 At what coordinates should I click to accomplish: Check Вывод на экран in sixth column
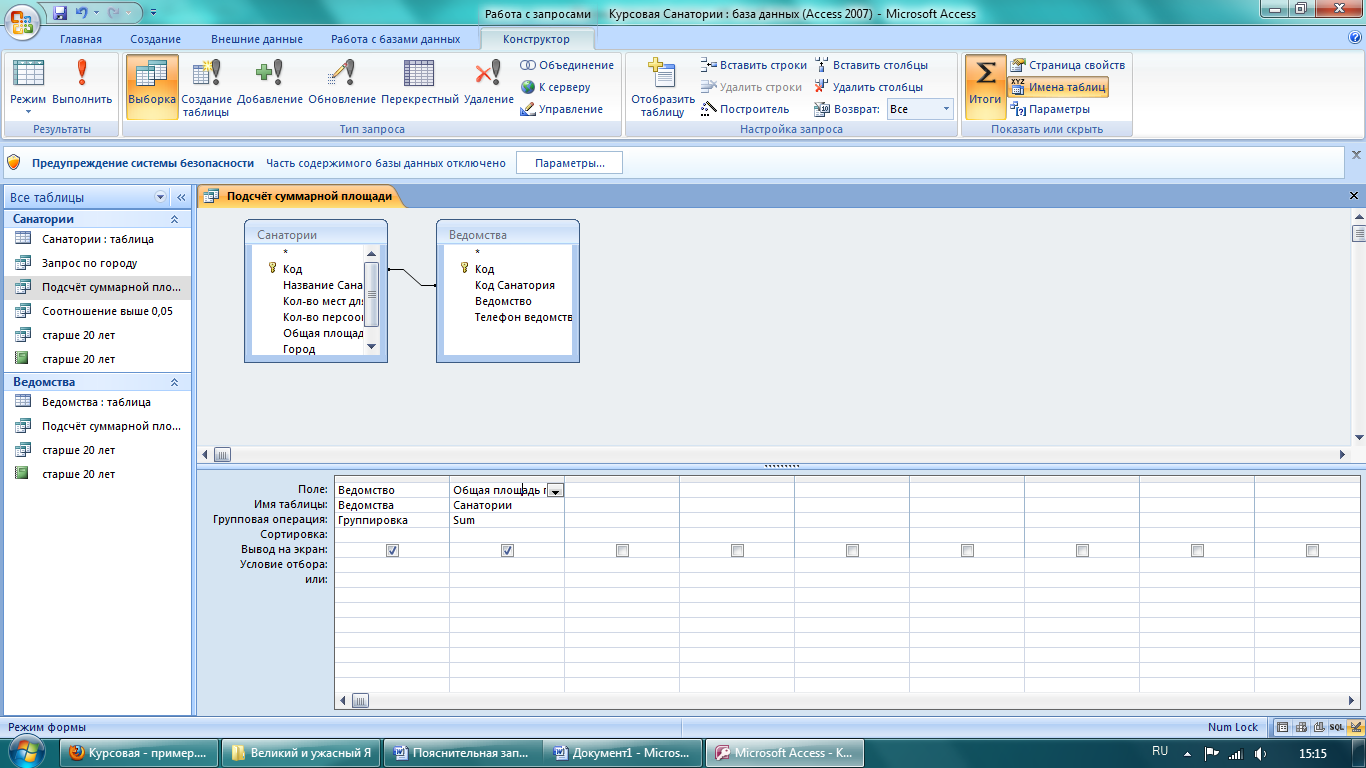click(967, 550)
